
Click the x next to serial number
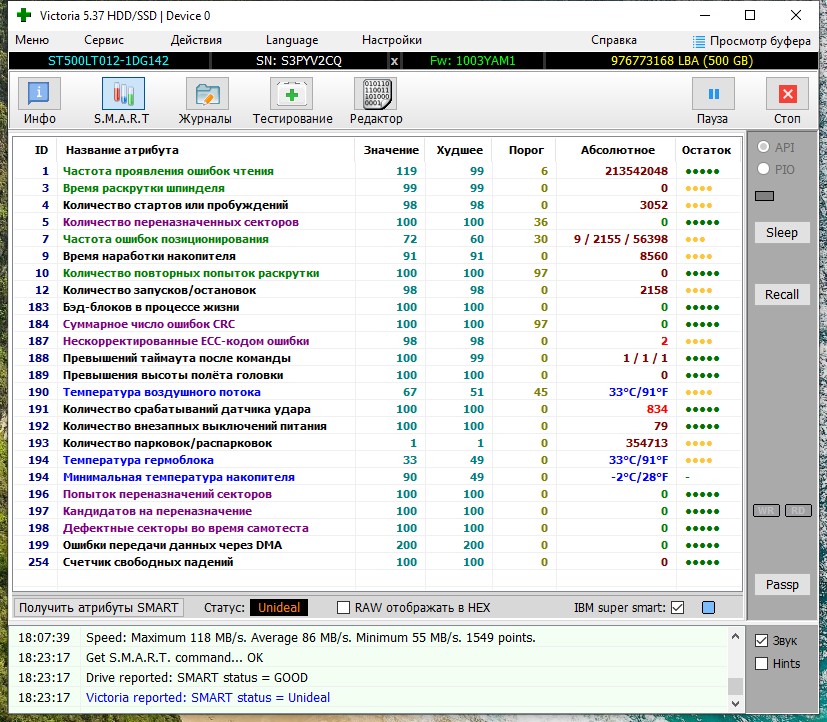coord(394,61)
